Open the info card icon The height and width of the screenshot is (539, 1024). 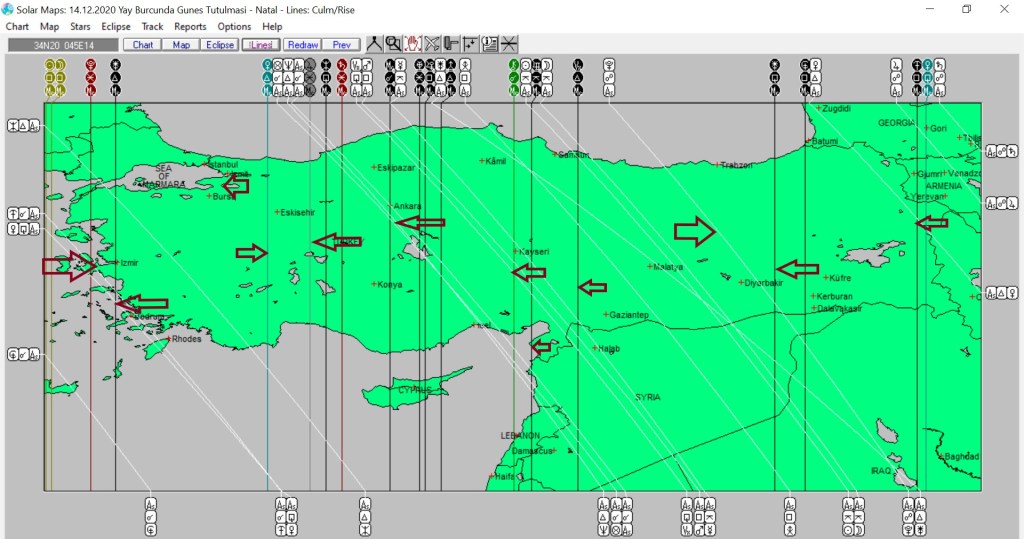pyautogui.click(x=490, y=44)
